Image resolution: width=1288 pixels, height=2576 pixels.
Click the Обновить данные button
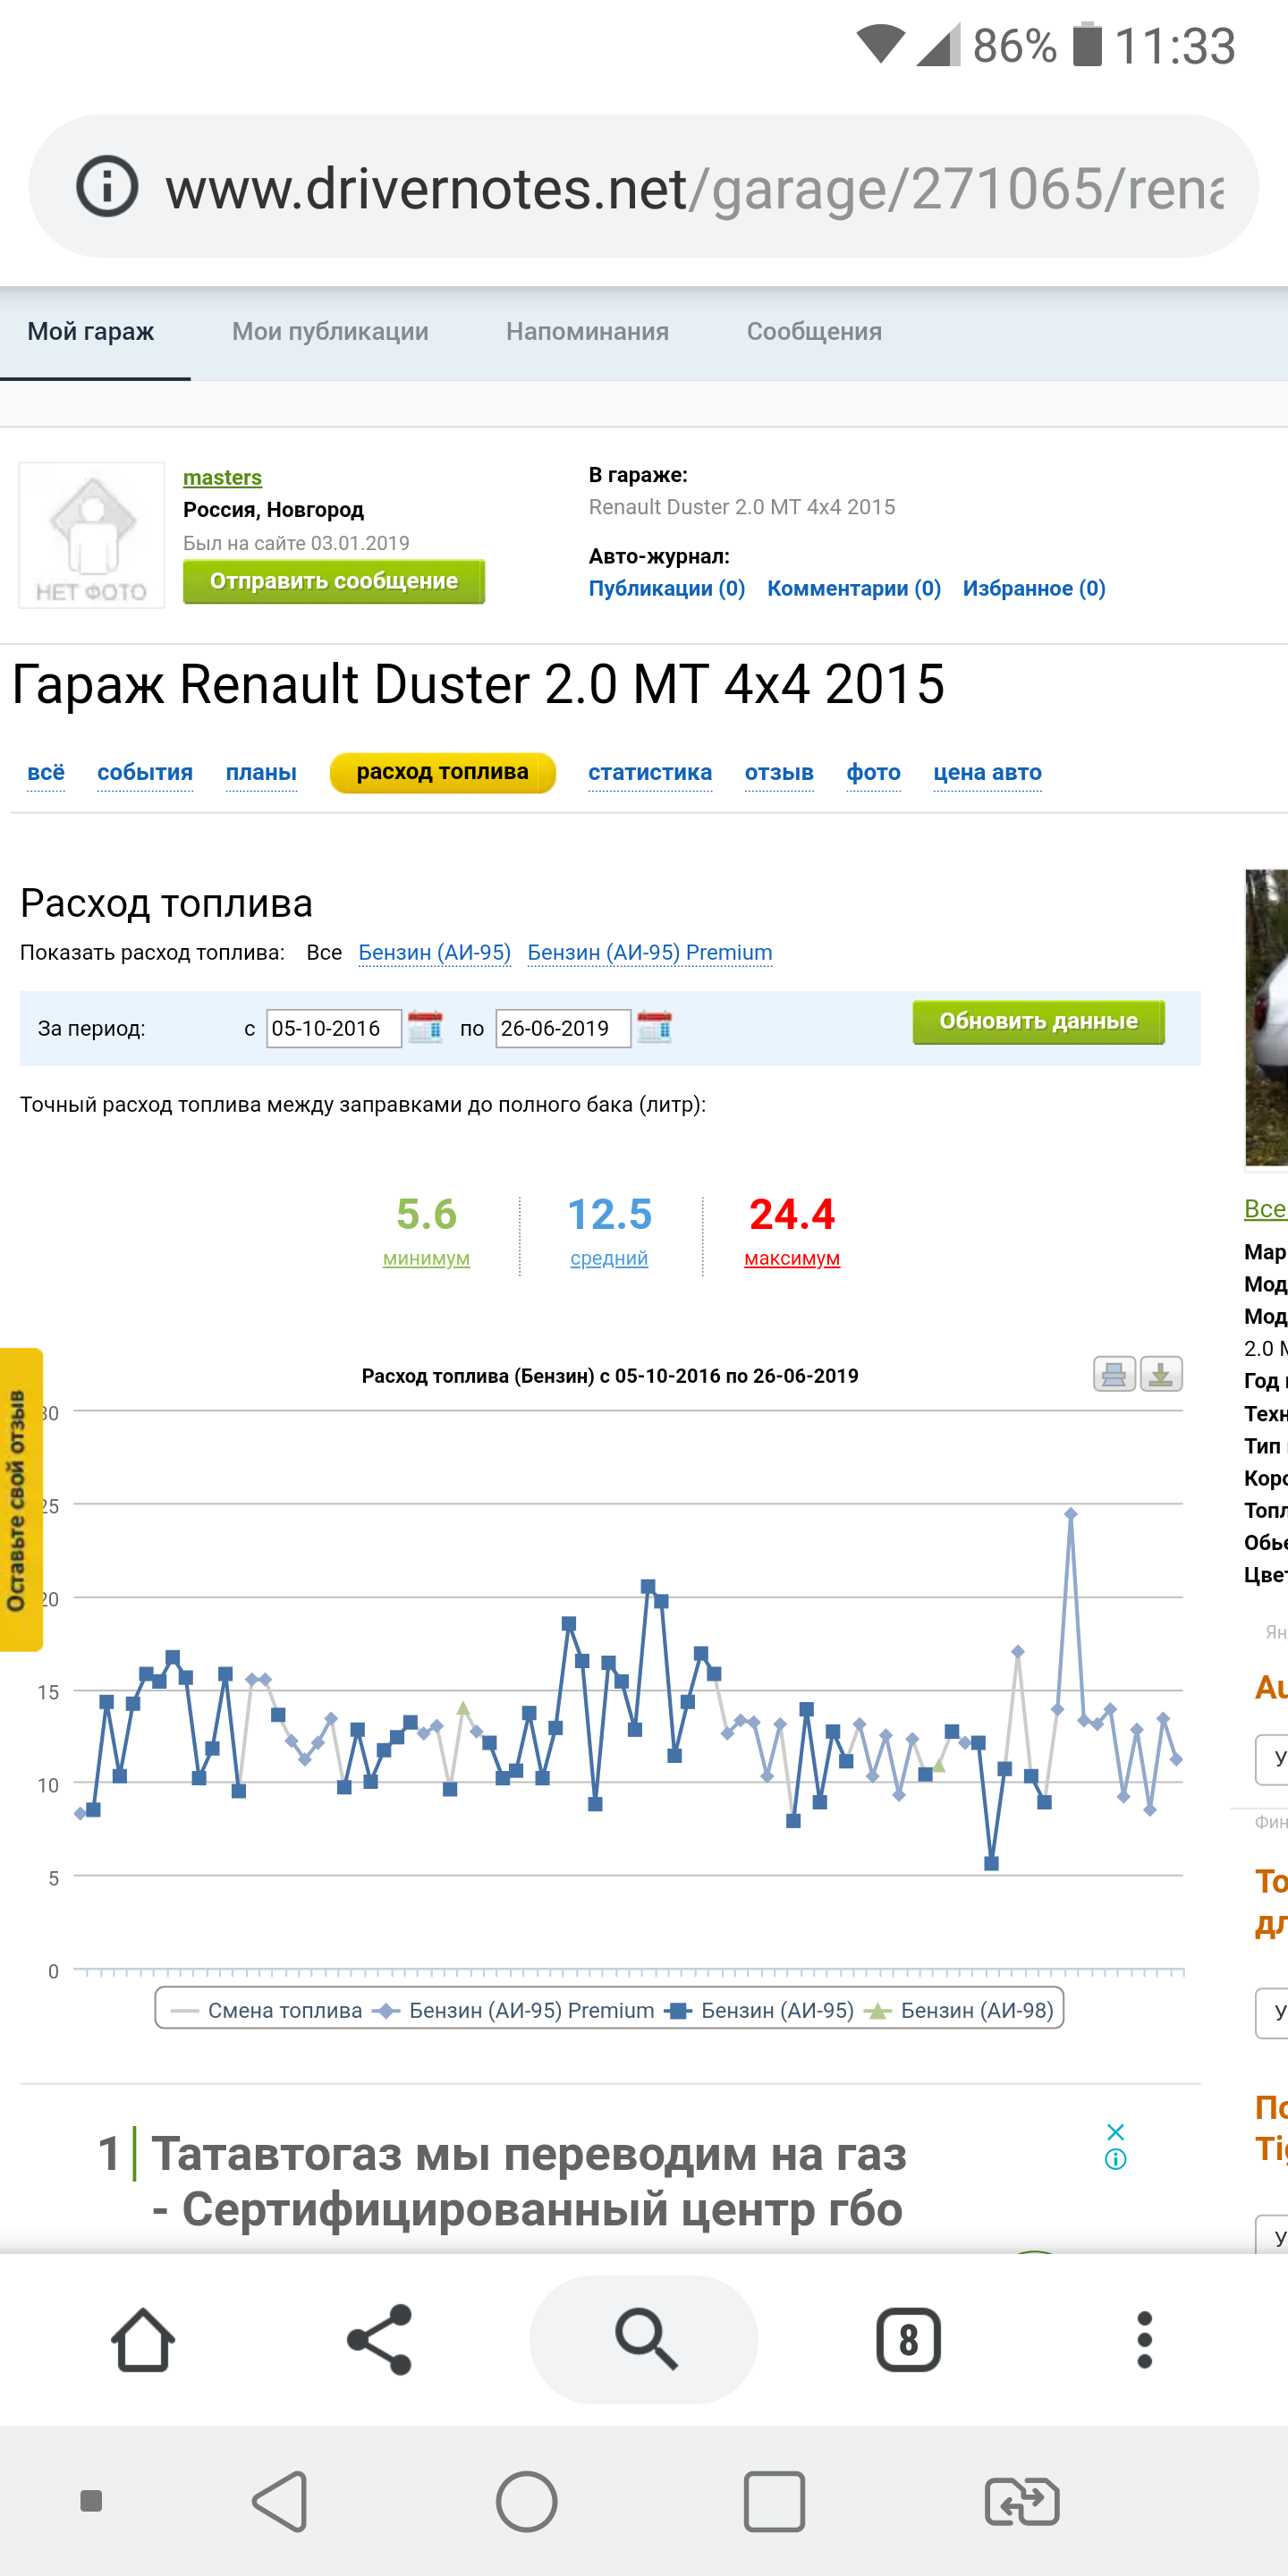click(x=1039, y=1021)
